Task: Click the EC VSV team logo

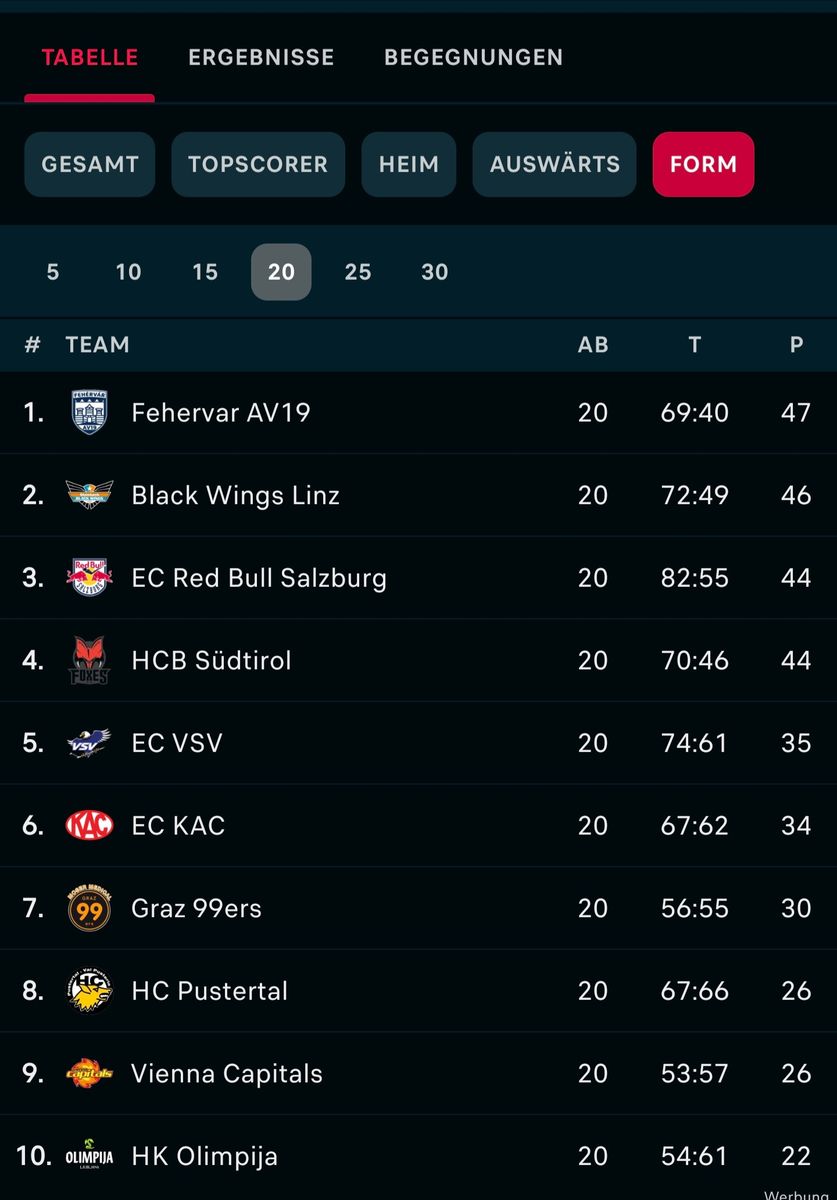Action: pyautogui.click(x=89, y=743)
